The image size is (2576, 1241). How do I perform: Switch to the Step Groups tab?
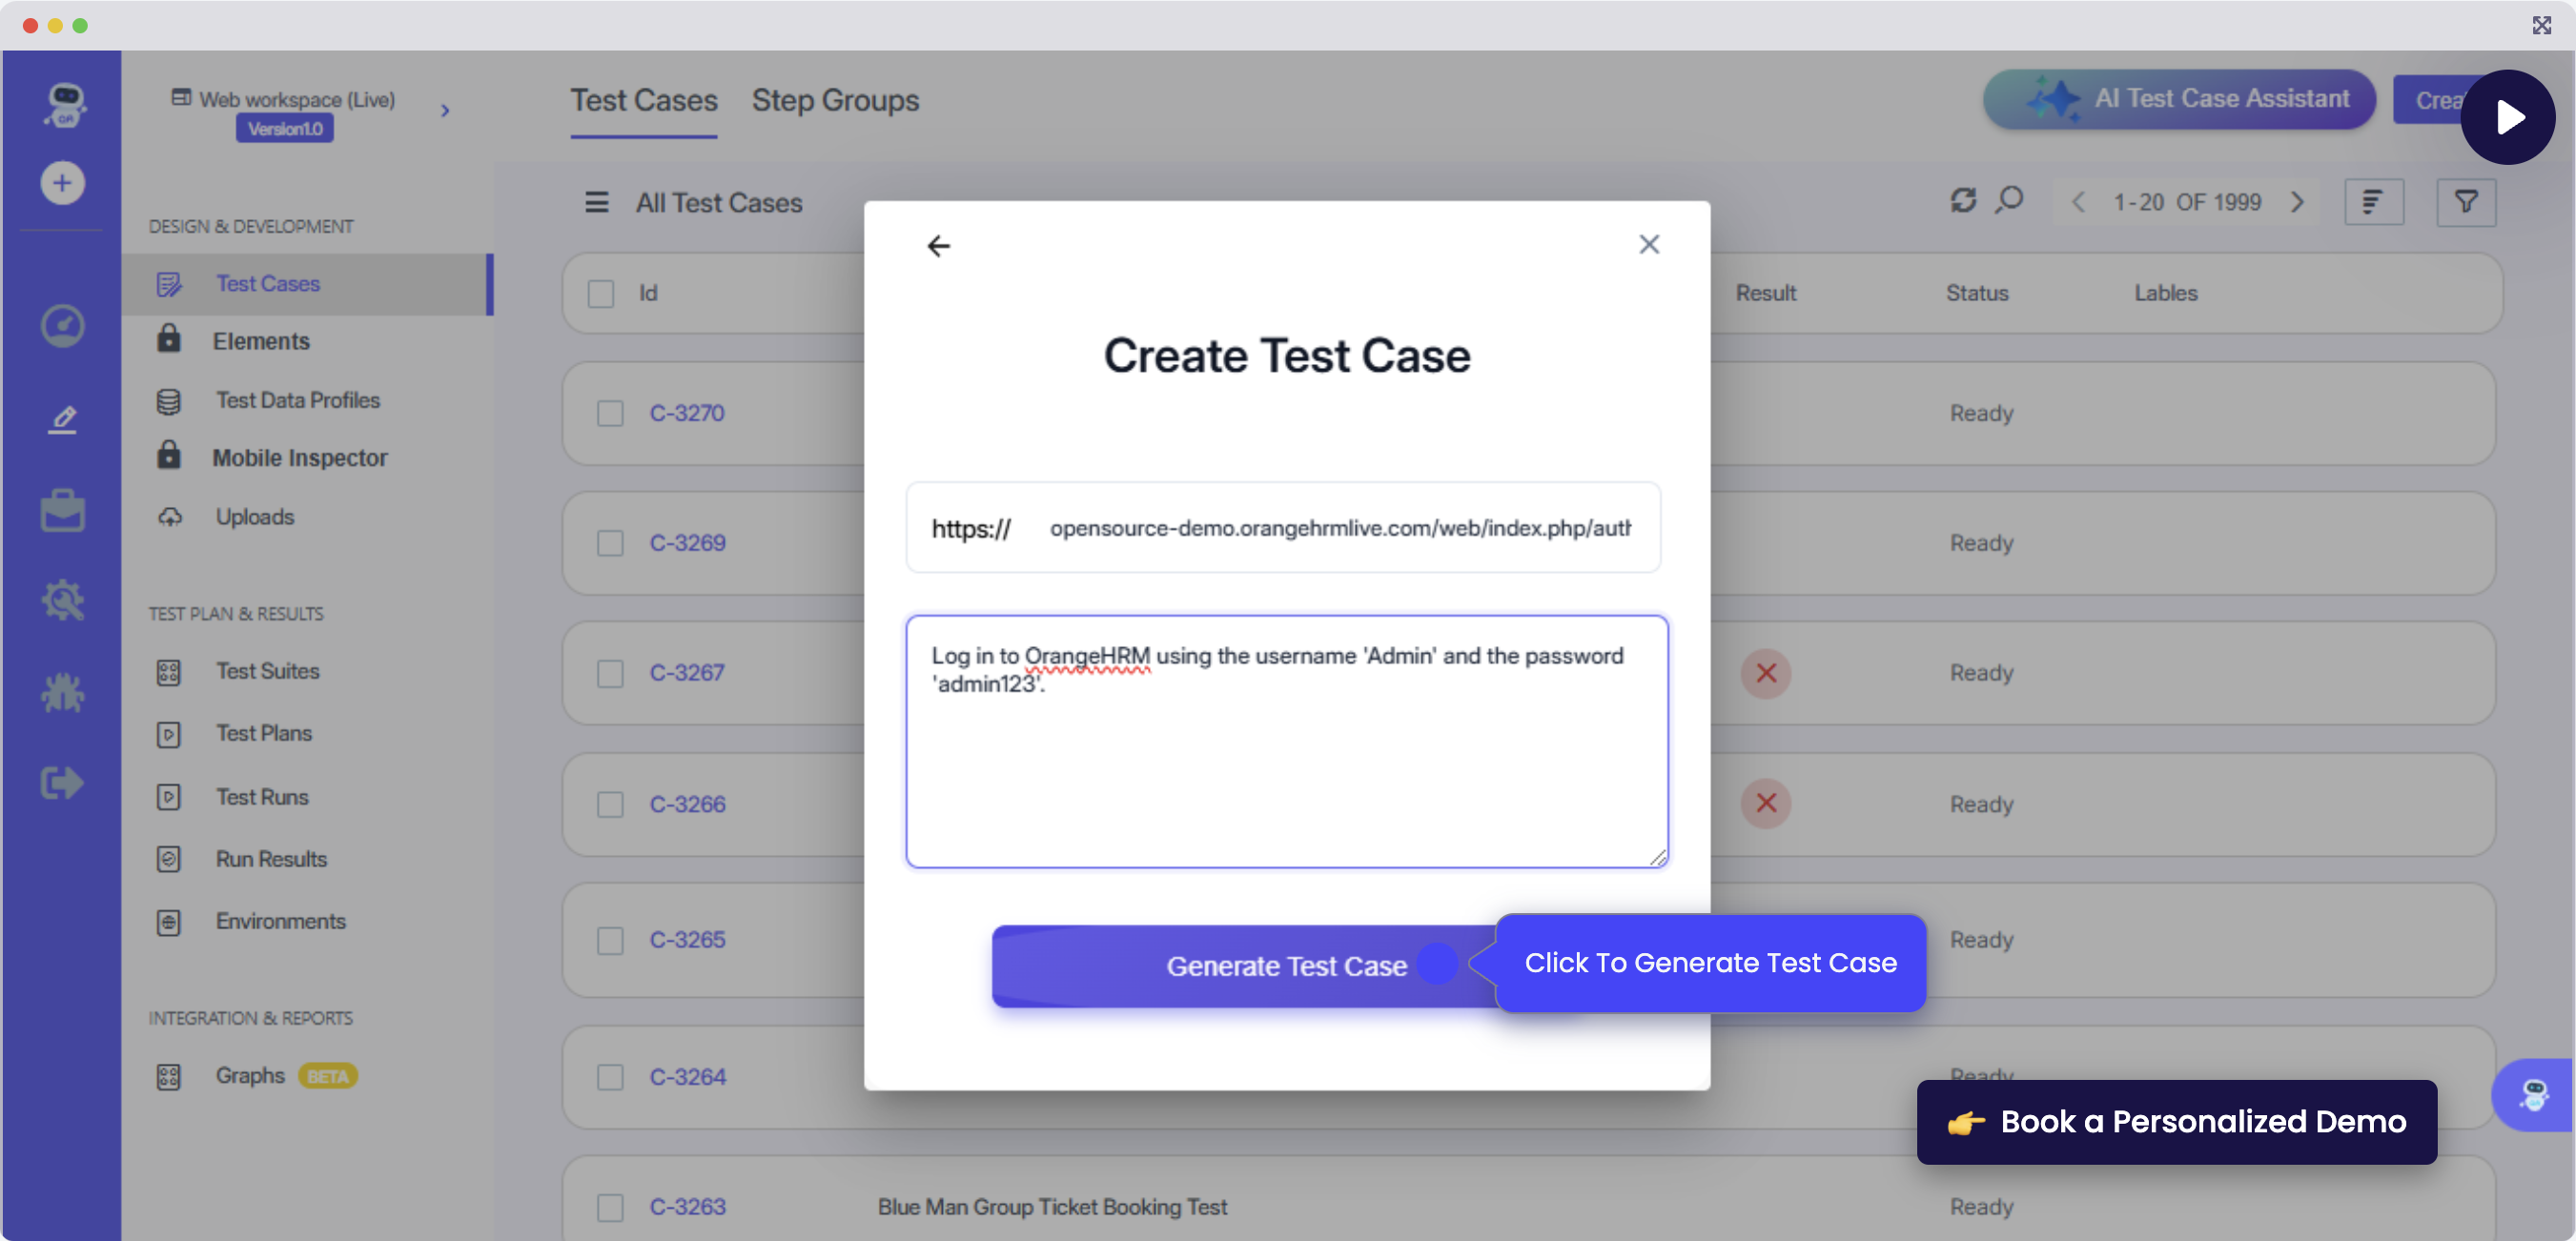pyautogui.click(x=834, y=100)
